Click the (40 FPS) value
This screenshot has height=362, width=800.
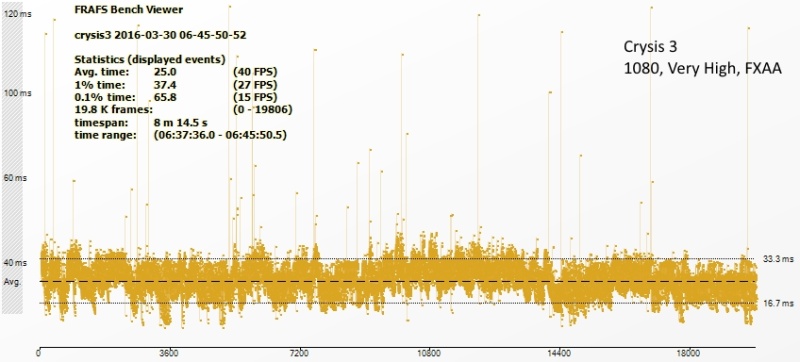coord(255,71)
